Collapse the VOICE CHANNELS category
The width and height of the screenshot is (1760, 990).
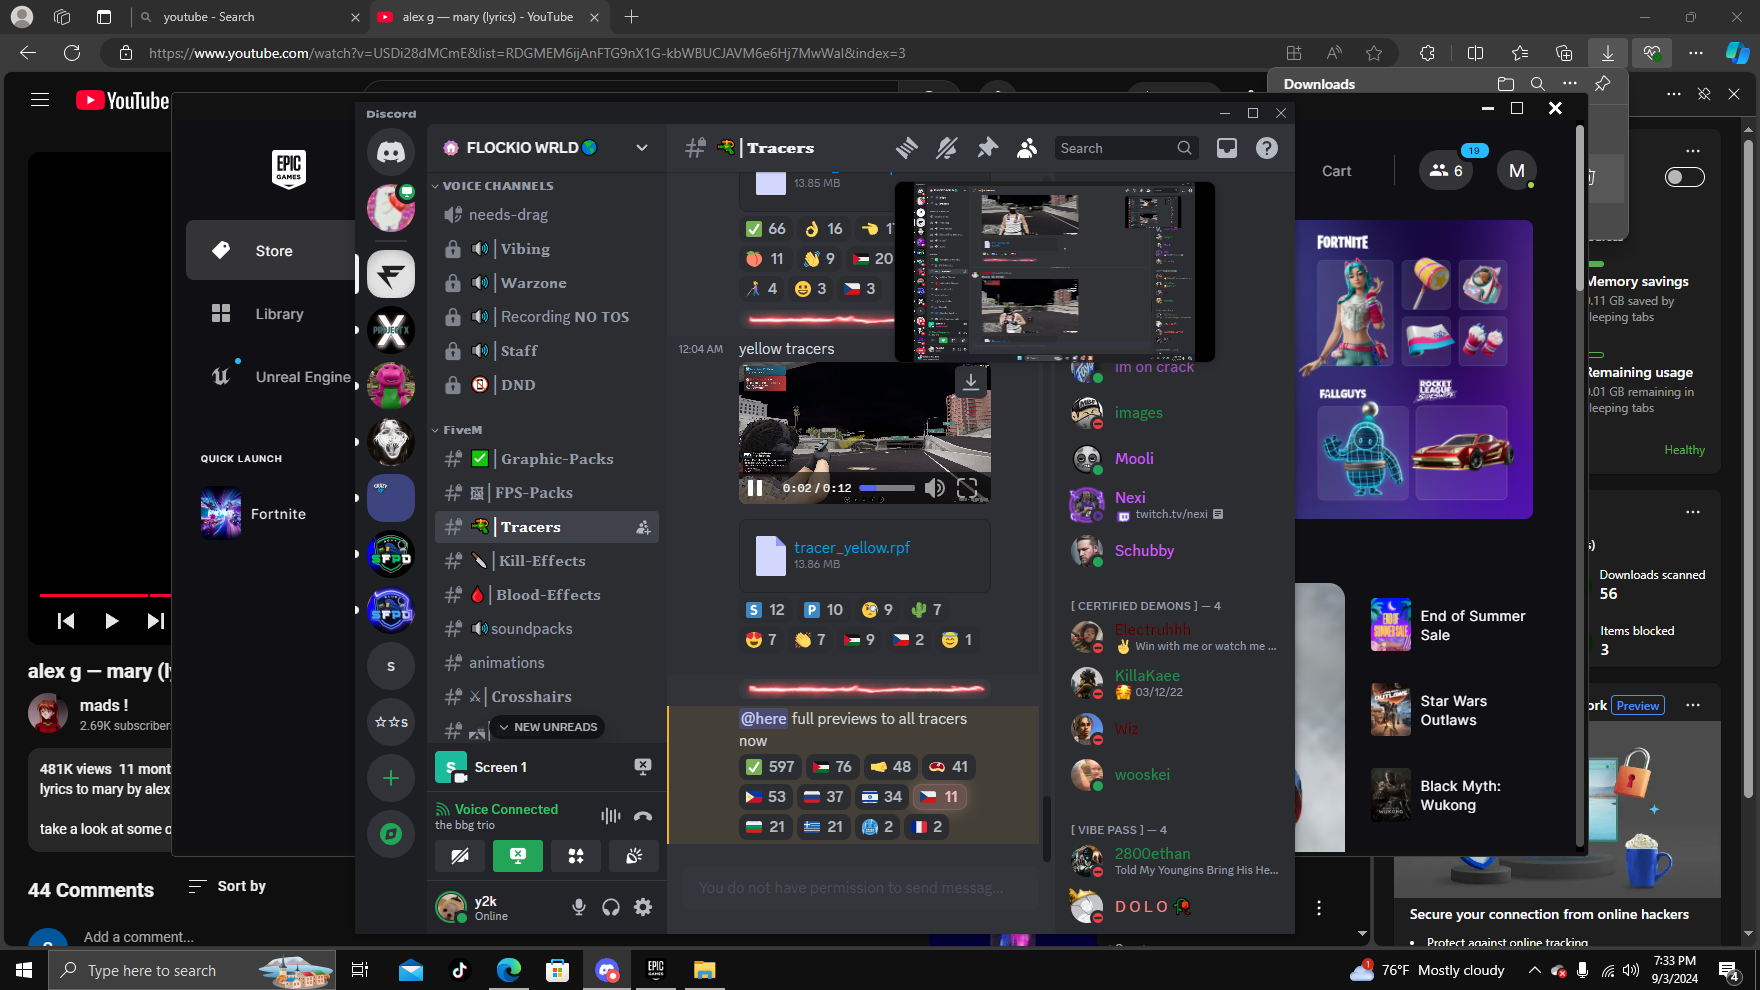pyautogui.click(x=497, y=186)
